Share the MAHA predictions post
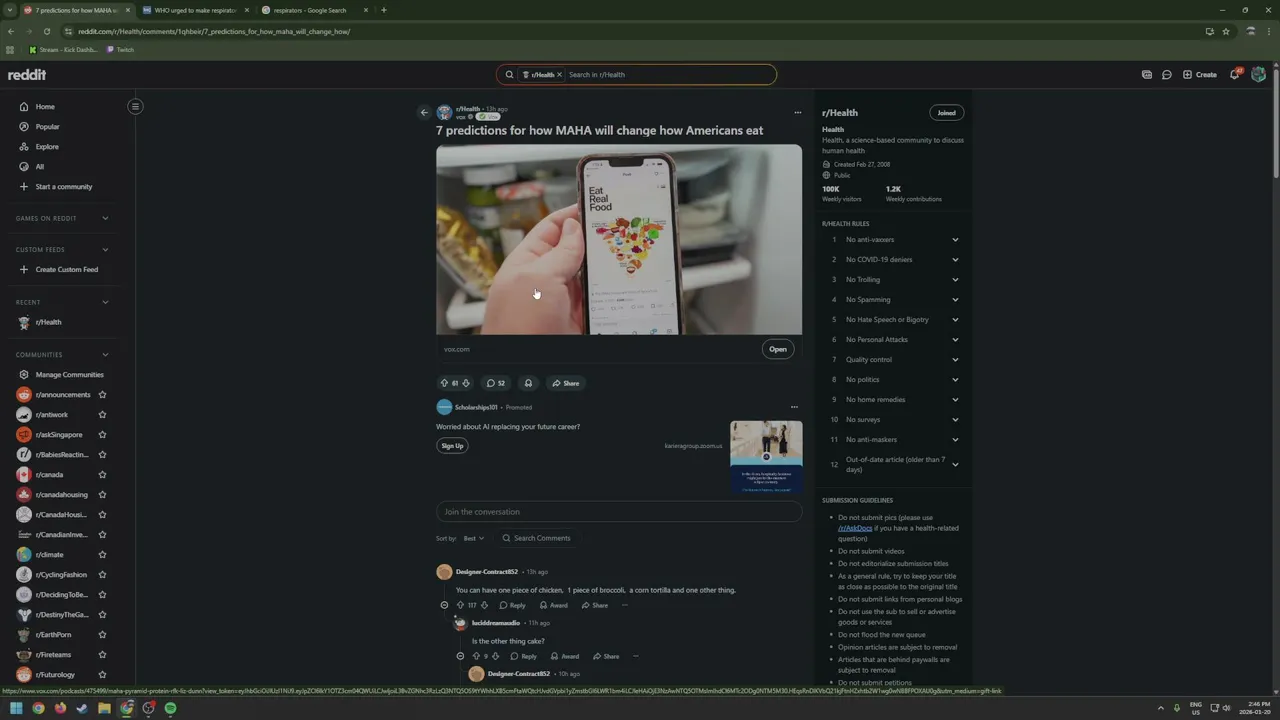The height and width of the screenshot is (720, 1280). click(565, 383)
